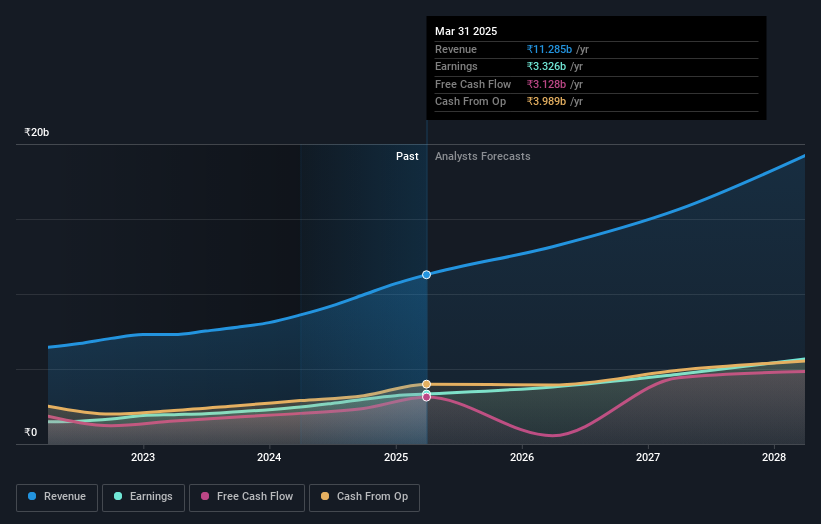
Task: Click the ₹3.989b cash from op value
Action: point(546,102)
